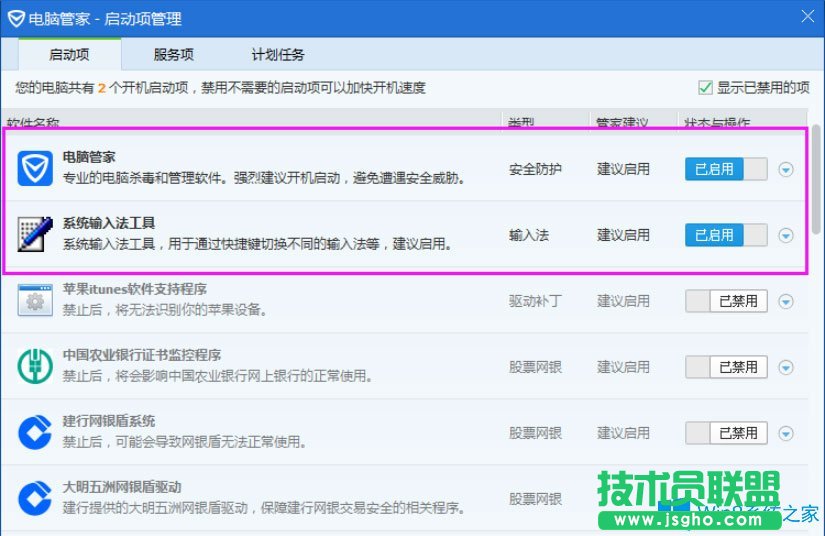Click 股票网银 type in 建行网银盾系统 row
The width and height of the screenshot is (825, 536).
pyautogui.click(x=535, y=433)
